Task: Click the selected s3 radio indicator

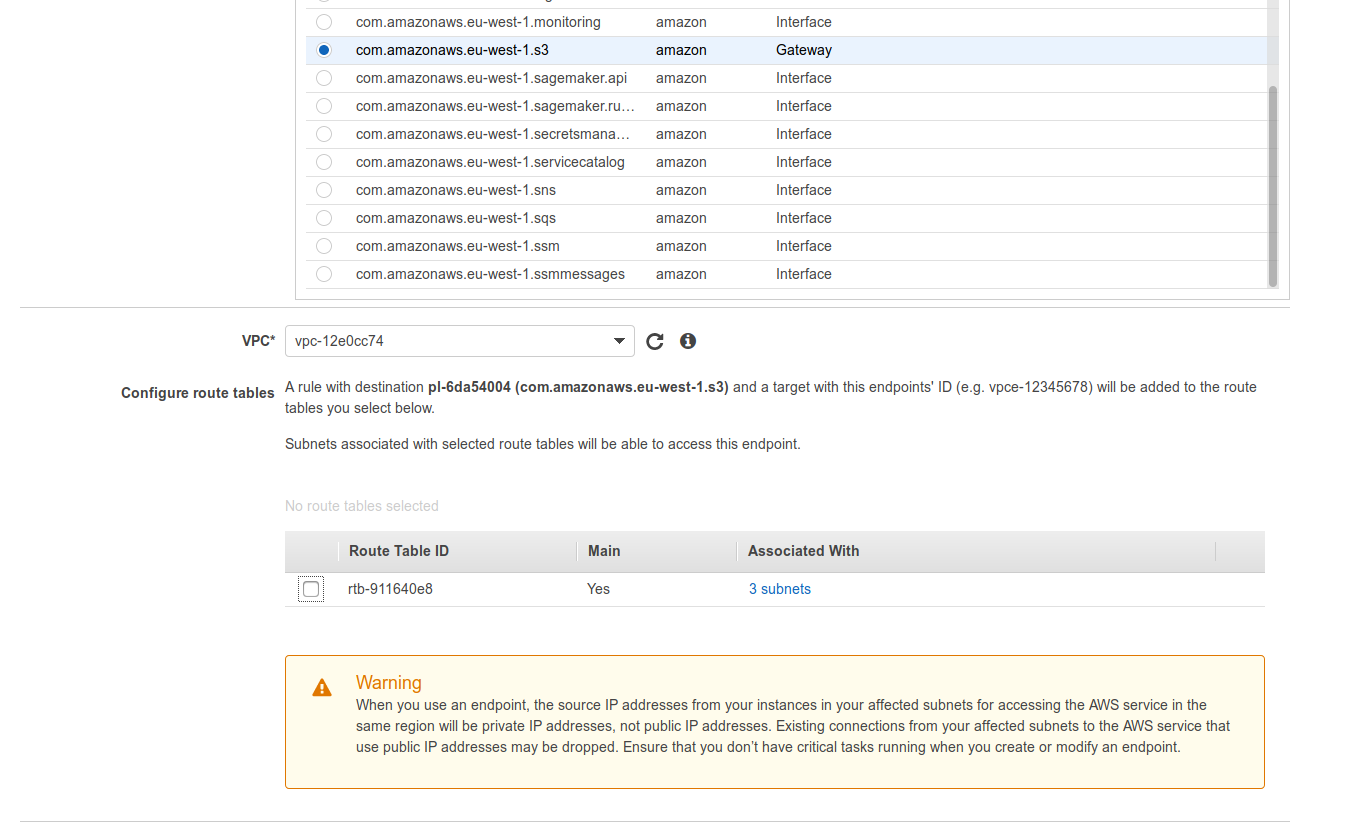Action: (x=323, y=49)
